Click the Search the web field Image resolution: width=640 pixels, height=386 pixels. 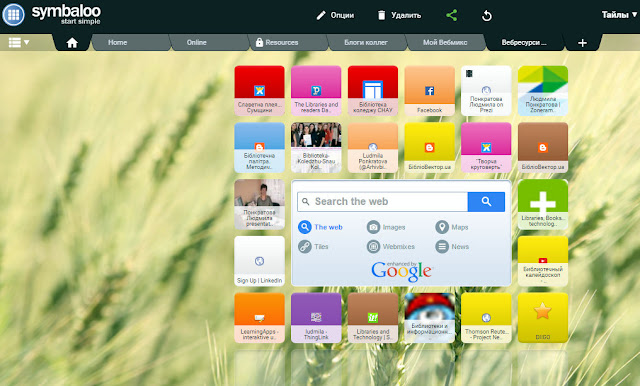382,202
